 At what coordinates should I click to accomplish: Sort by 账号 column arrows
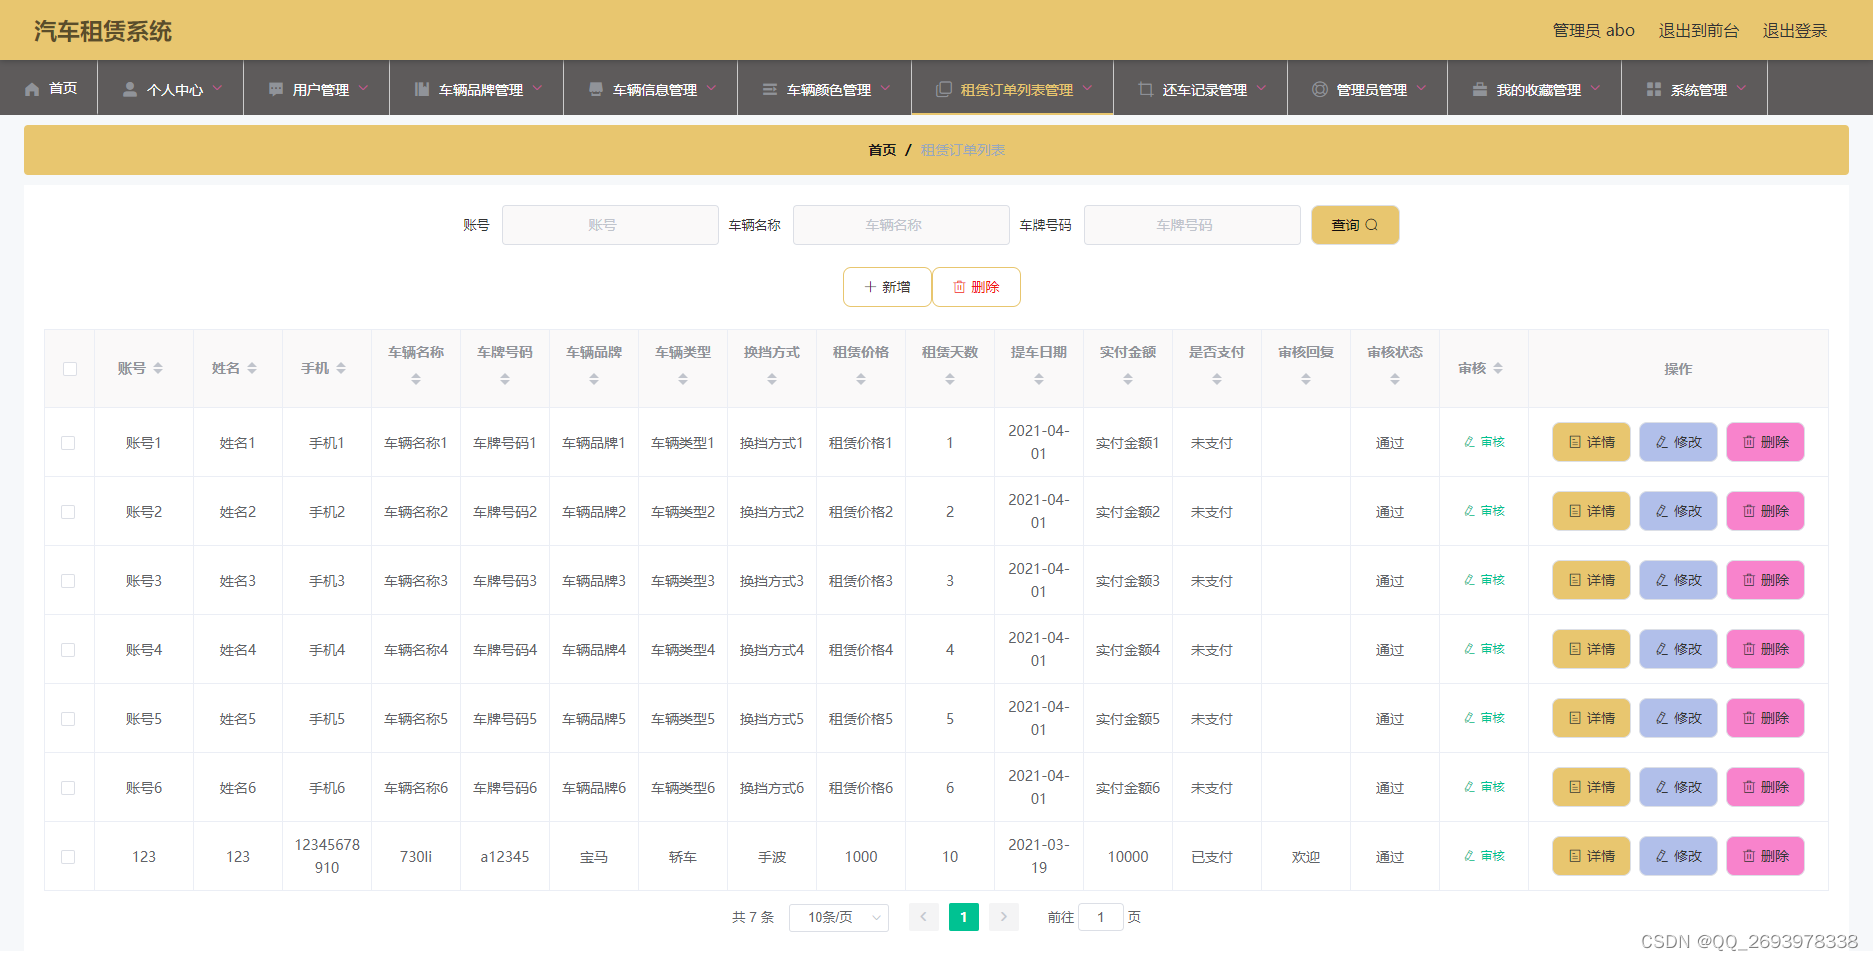click(158, 369)
